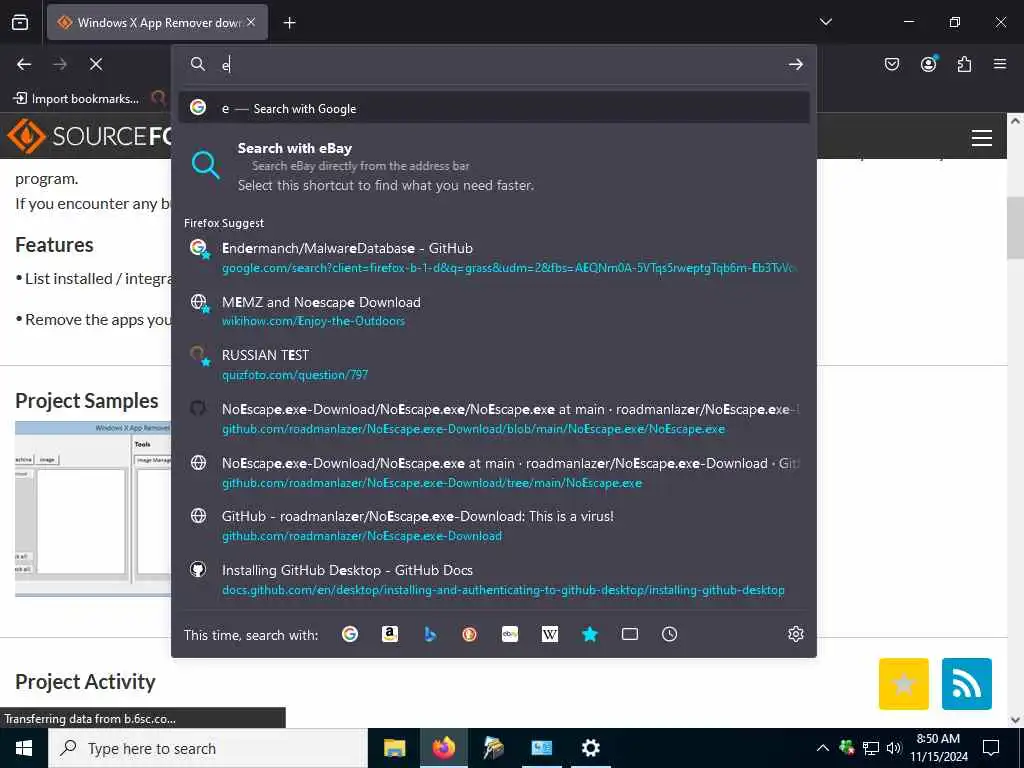Click the Go arrow in address bar
This screenshot has width=1024, height=768.
(x=795, y=64)
